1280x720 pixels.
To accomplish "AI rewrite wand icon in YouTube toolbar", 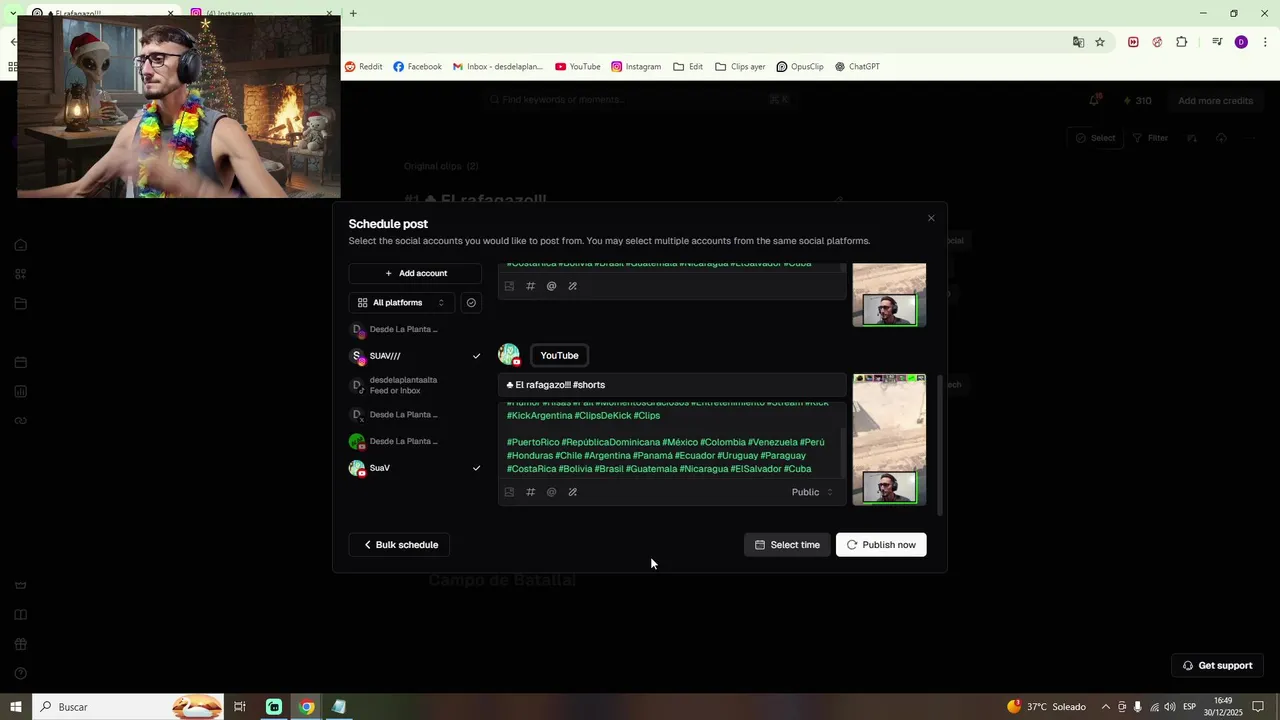I will click(x=573, y=492).
